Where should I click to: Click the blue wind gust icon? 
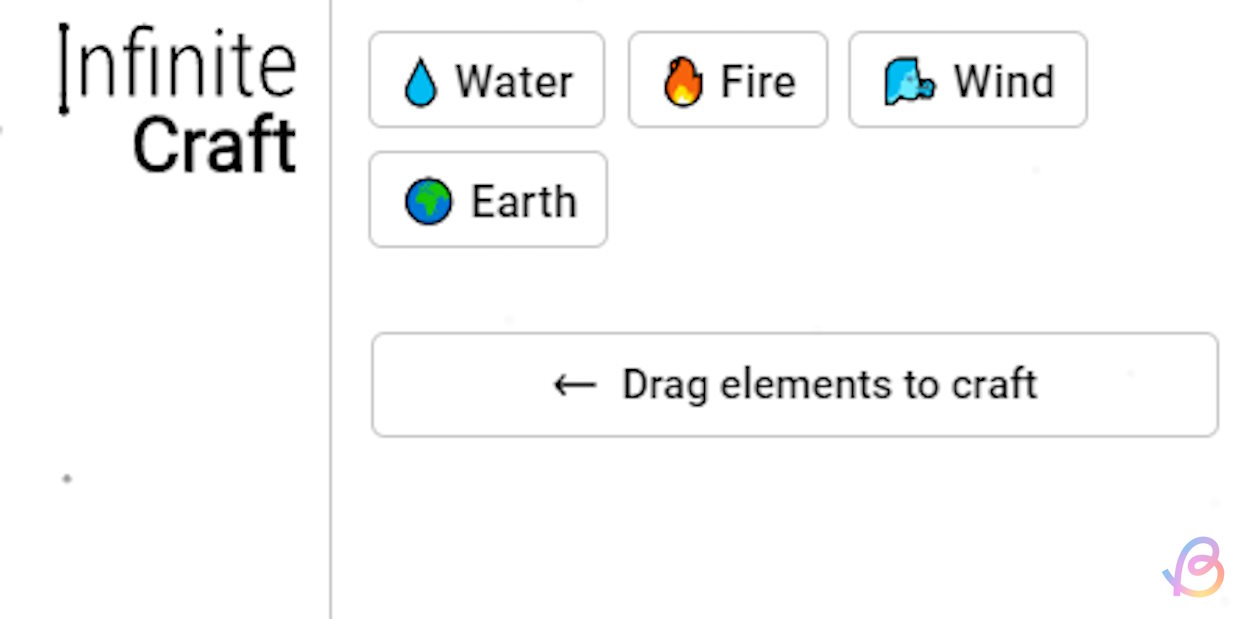pyautogui.click(x=909, y=81)
